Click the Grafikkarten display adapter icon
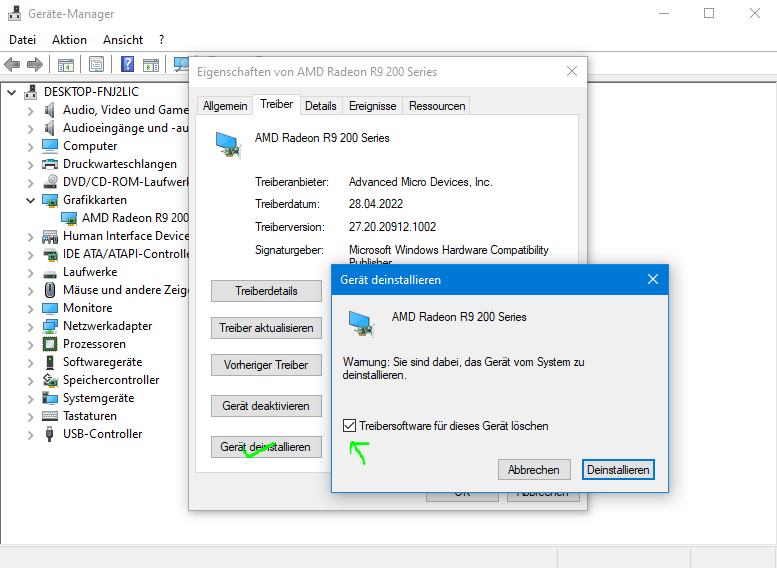This screenshot has height=568, width=777. coord(50,200)
